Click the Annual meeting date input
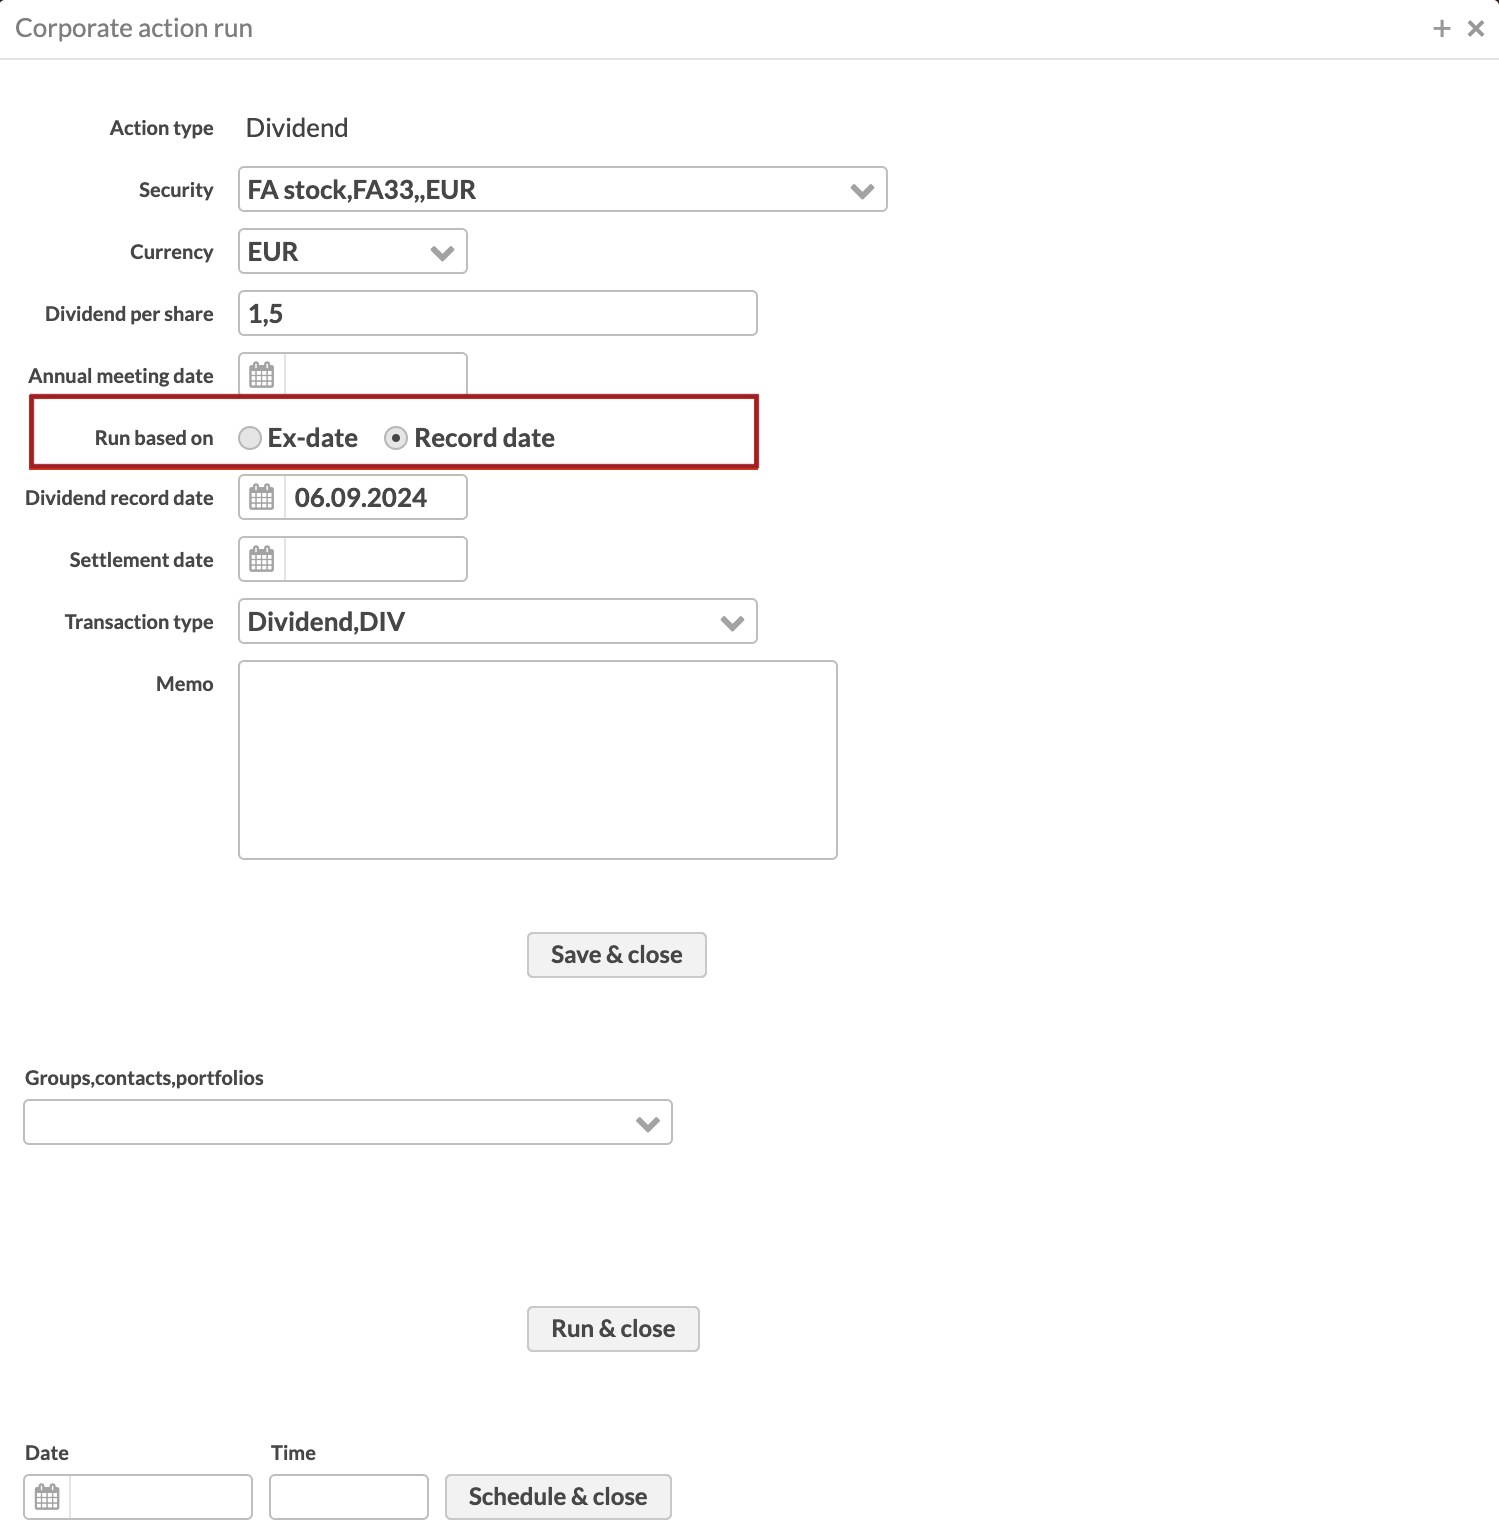The image size is (1499, 1536). click(376, 375)
